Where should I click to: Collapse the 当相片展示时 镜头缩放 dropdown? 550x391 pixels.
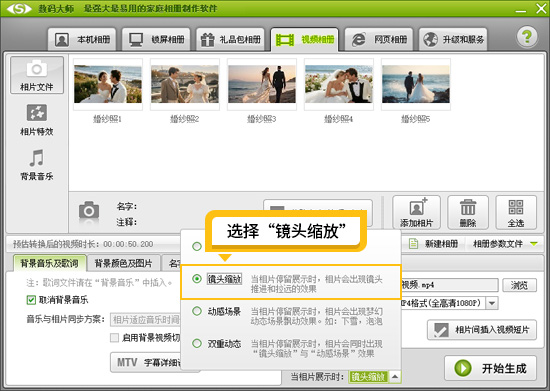click(x=395, y=377)
